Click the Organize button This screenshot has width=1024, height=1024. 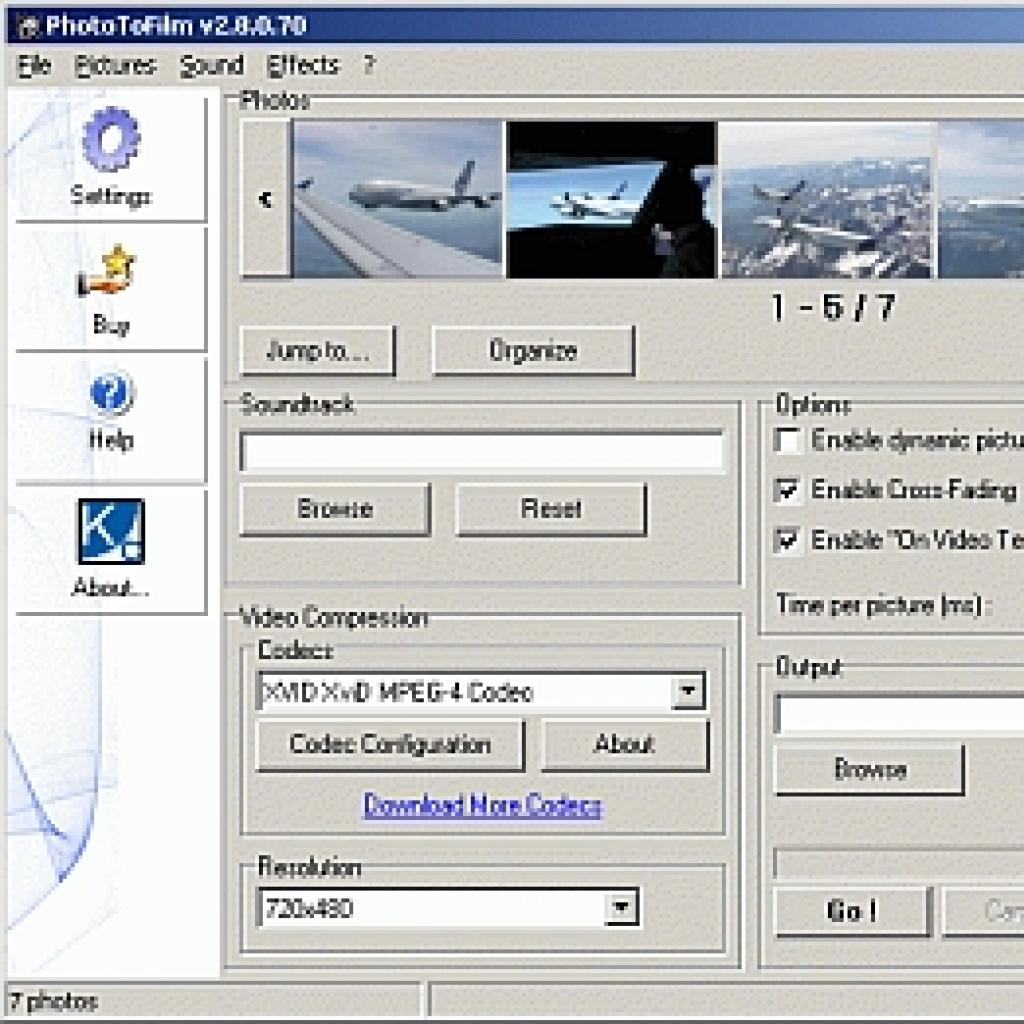(x=533, y=351)
